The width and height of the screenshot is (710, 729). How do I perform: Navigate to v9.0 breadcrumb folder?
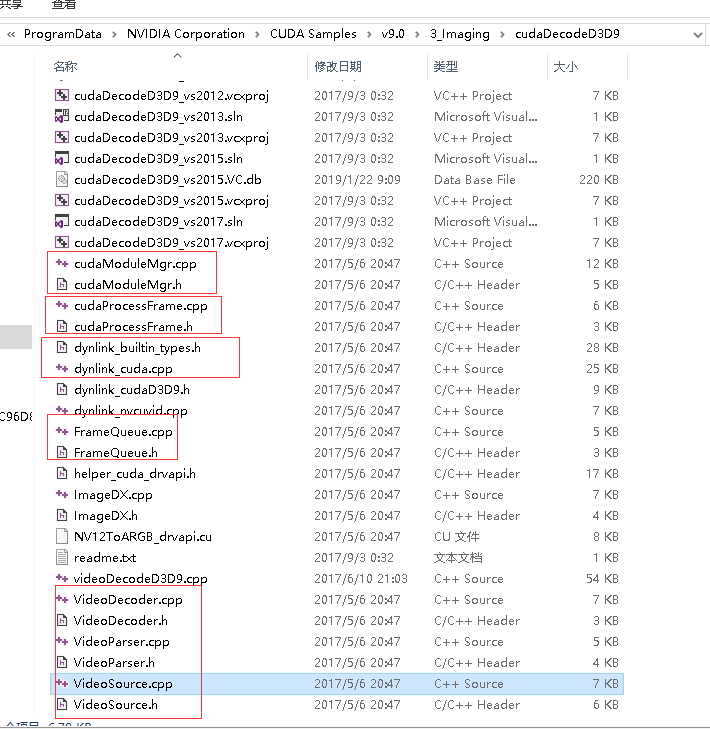coord(393,34)
